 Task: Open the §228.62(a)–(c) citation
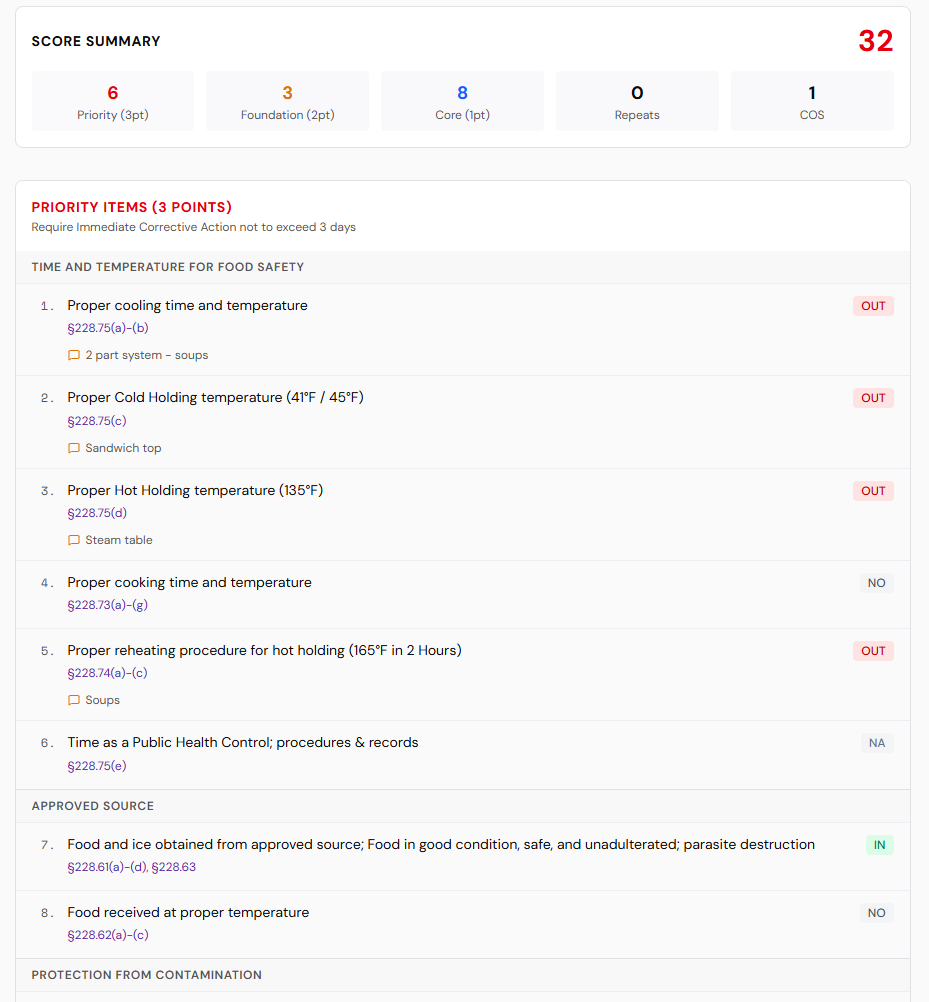[106, 935]
